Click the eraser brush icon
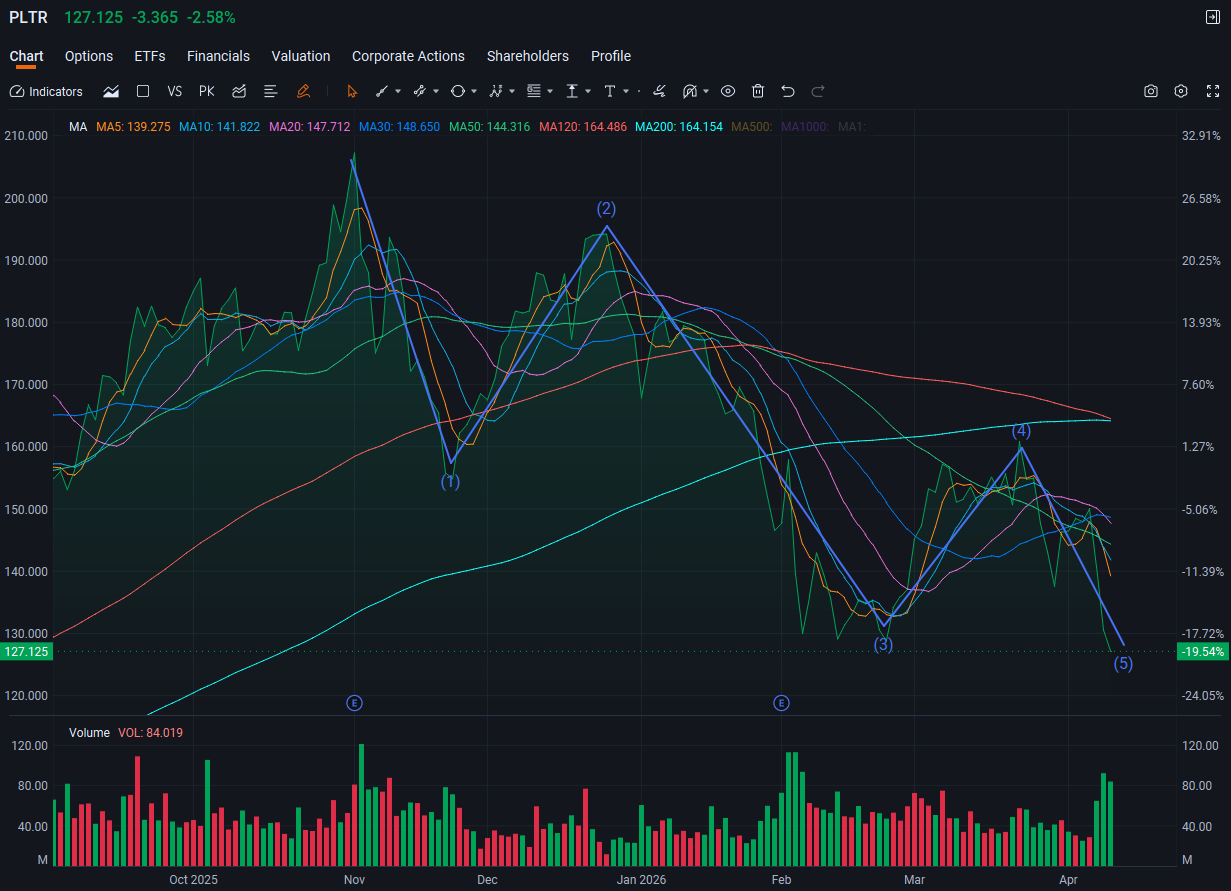Viewport: 1231px width, 891px height. click(659, 91)
